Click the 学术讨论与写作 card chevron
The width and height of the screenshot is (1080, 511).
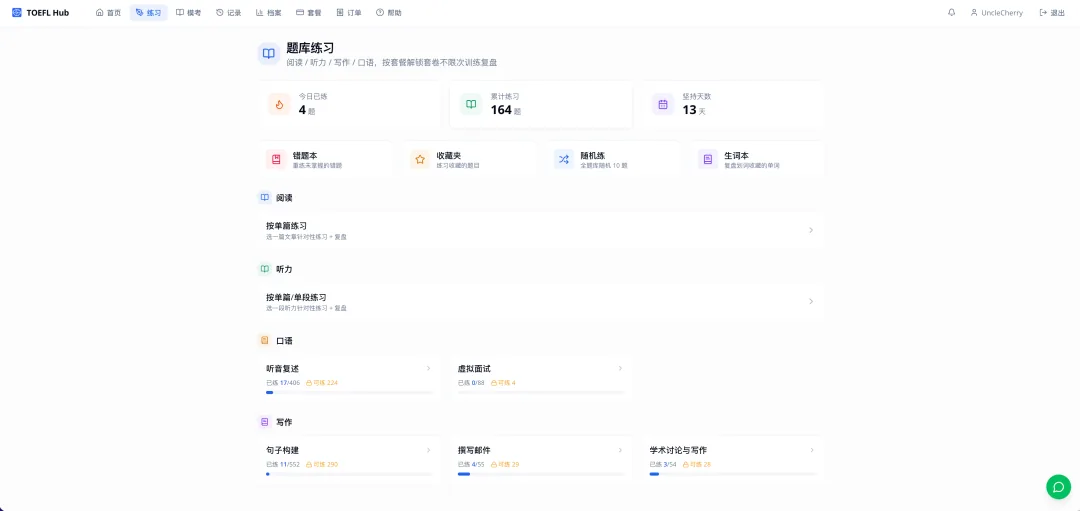click(x=811, y=450)
